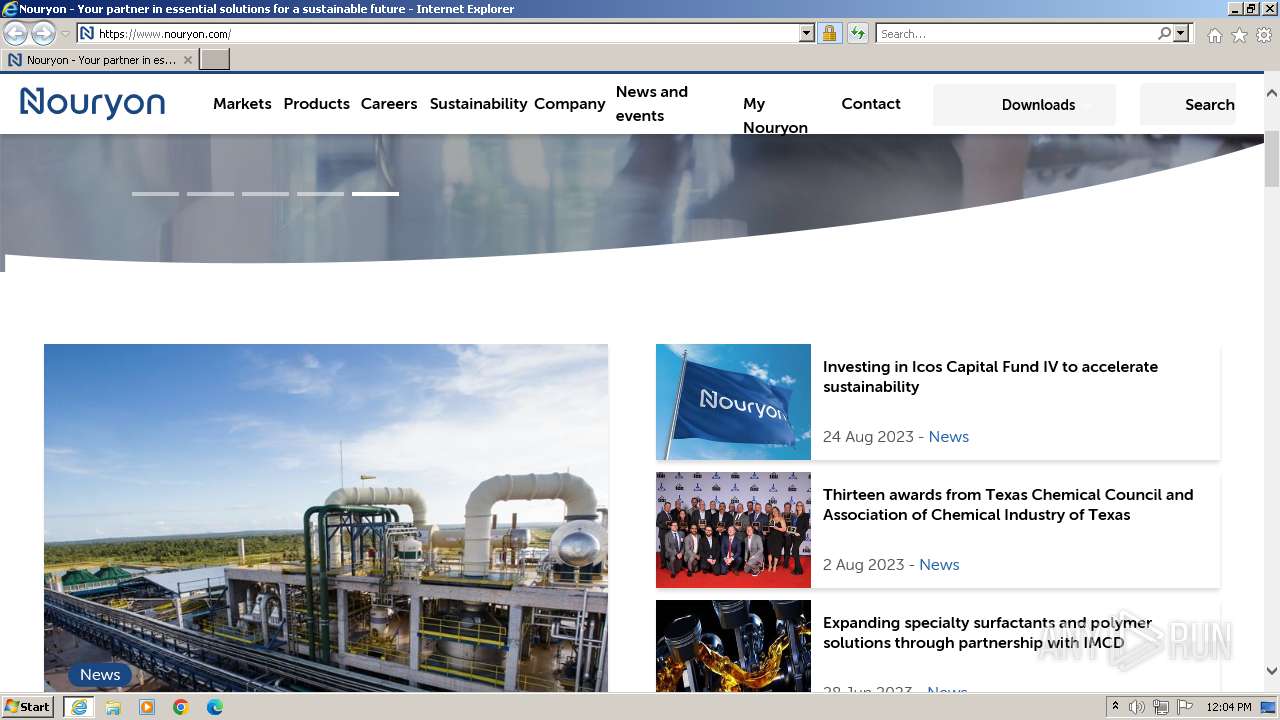The image size is (1280, 720).
Task: Open the specialty surfactants IMCD partnership article
Action: tap(987, 633)
